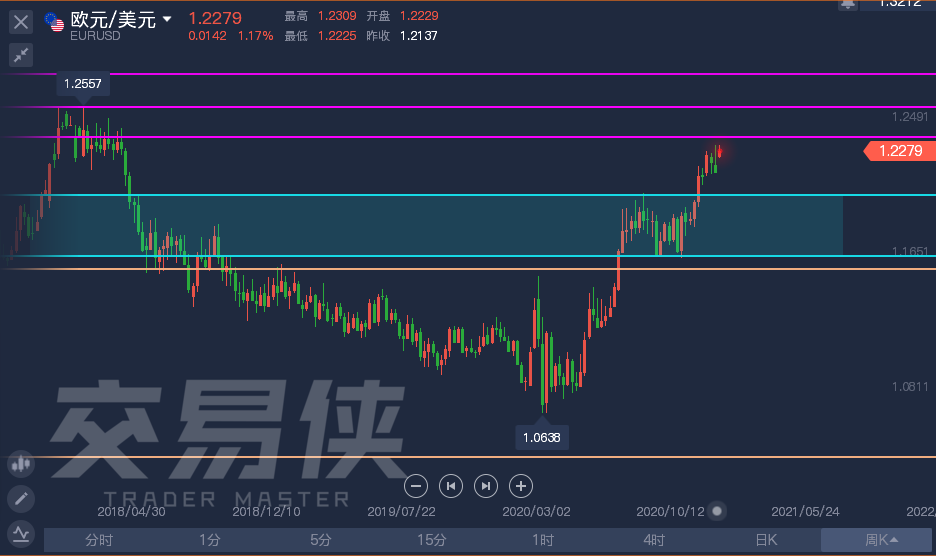
Task: Select the 日K daily candle timeframe
Action: pyautogui.click(x=766, y=540)
